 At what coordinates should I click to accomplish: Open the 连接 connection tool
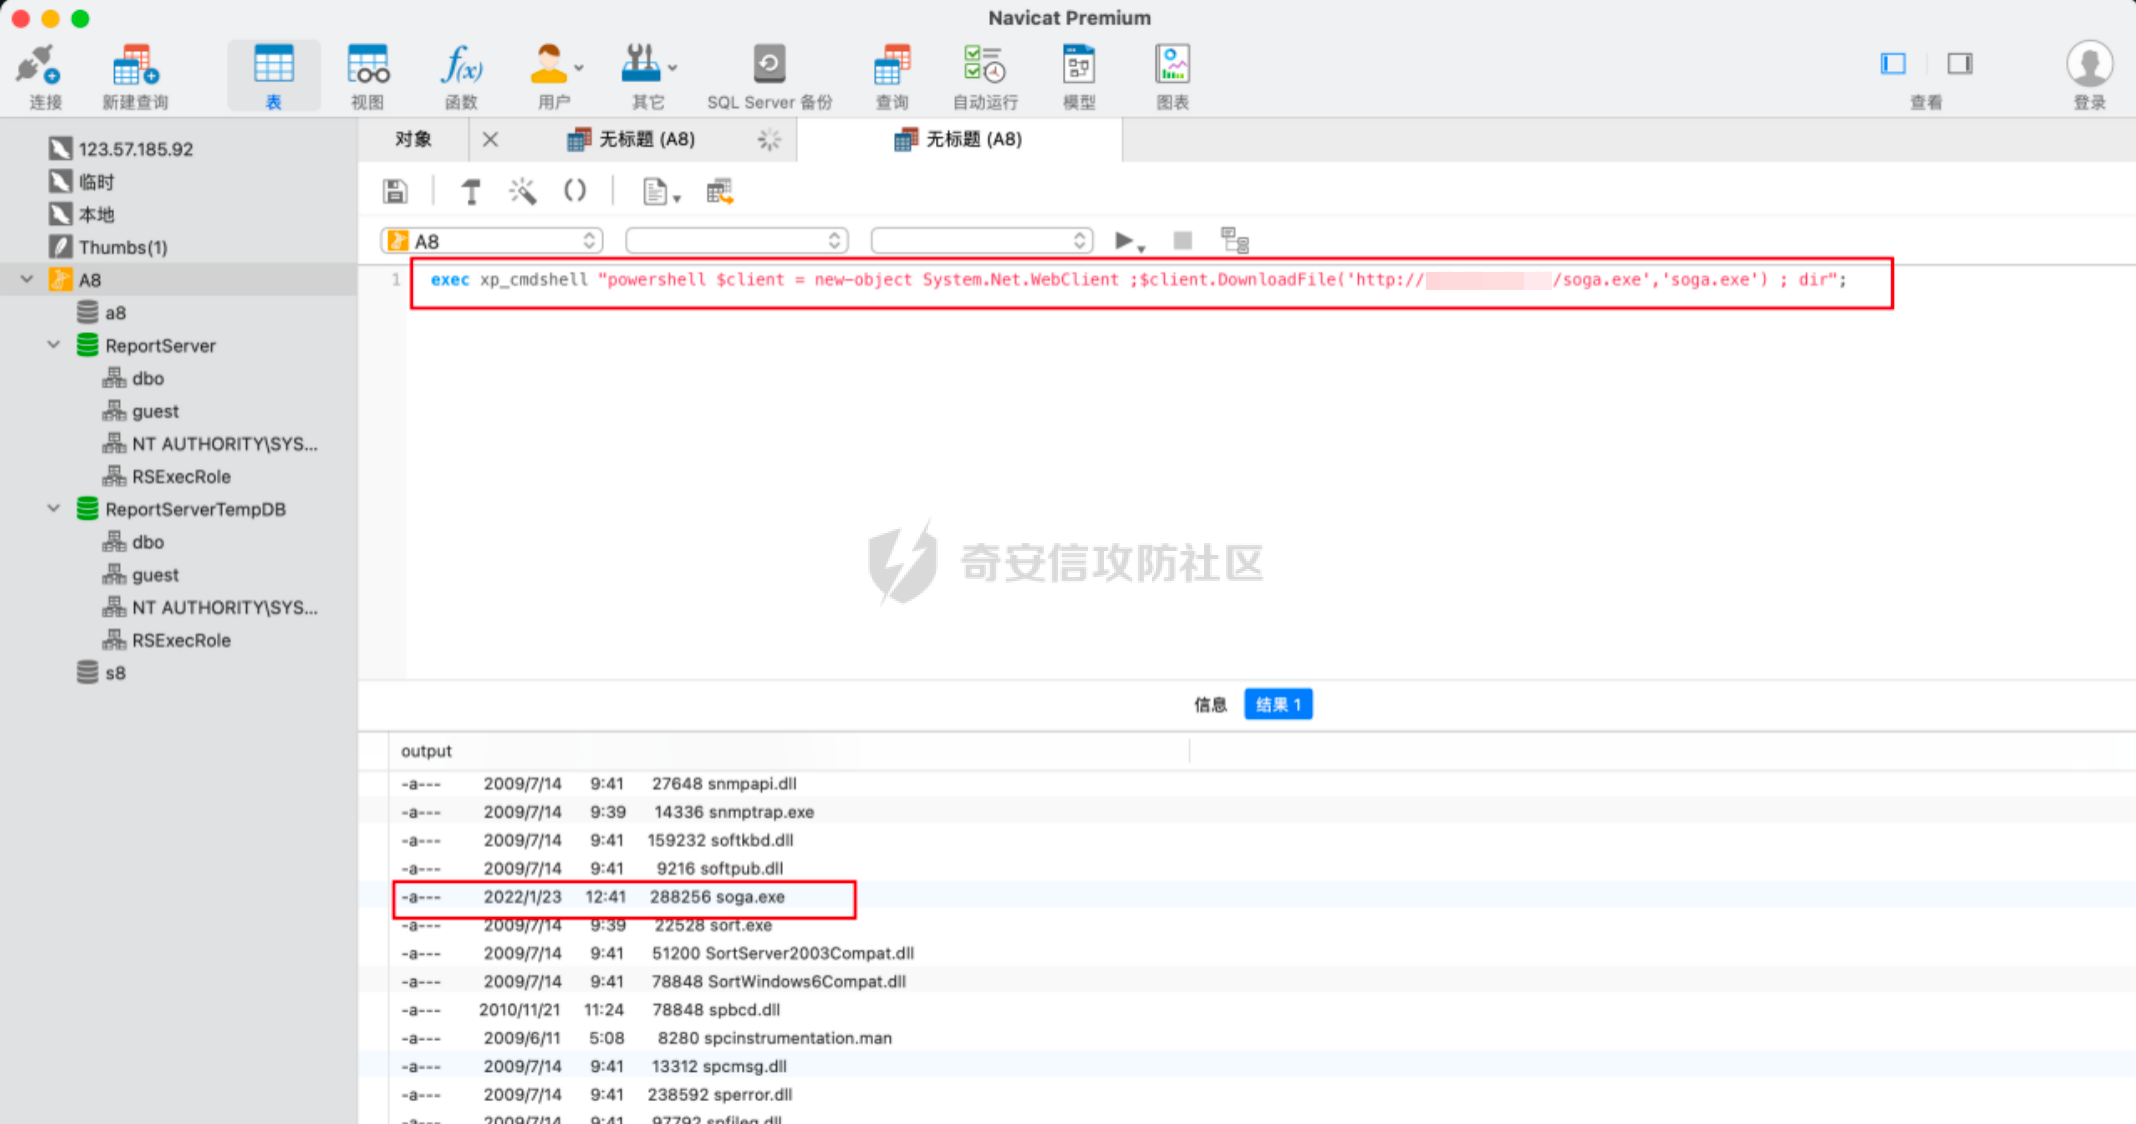43,76
